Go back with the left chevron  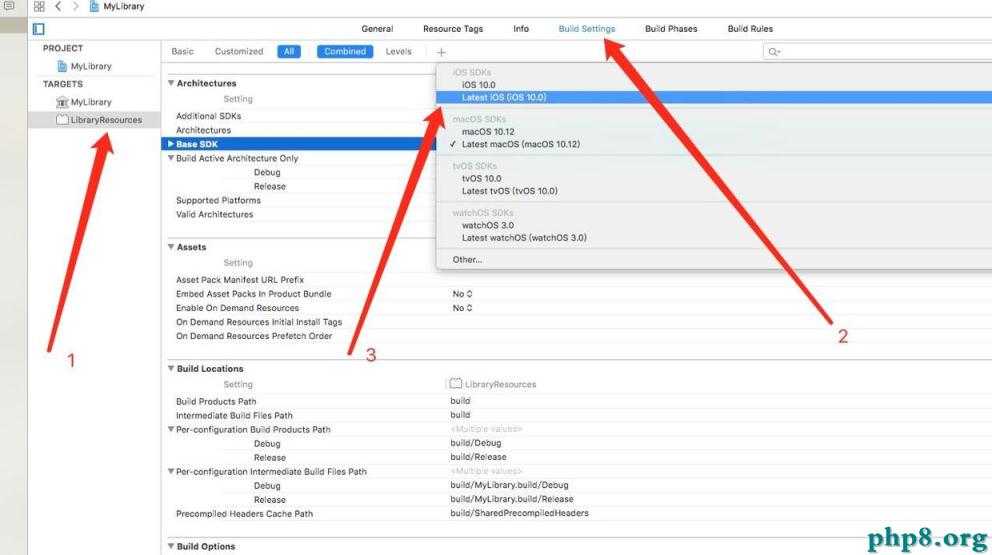(x=58, y=6)
